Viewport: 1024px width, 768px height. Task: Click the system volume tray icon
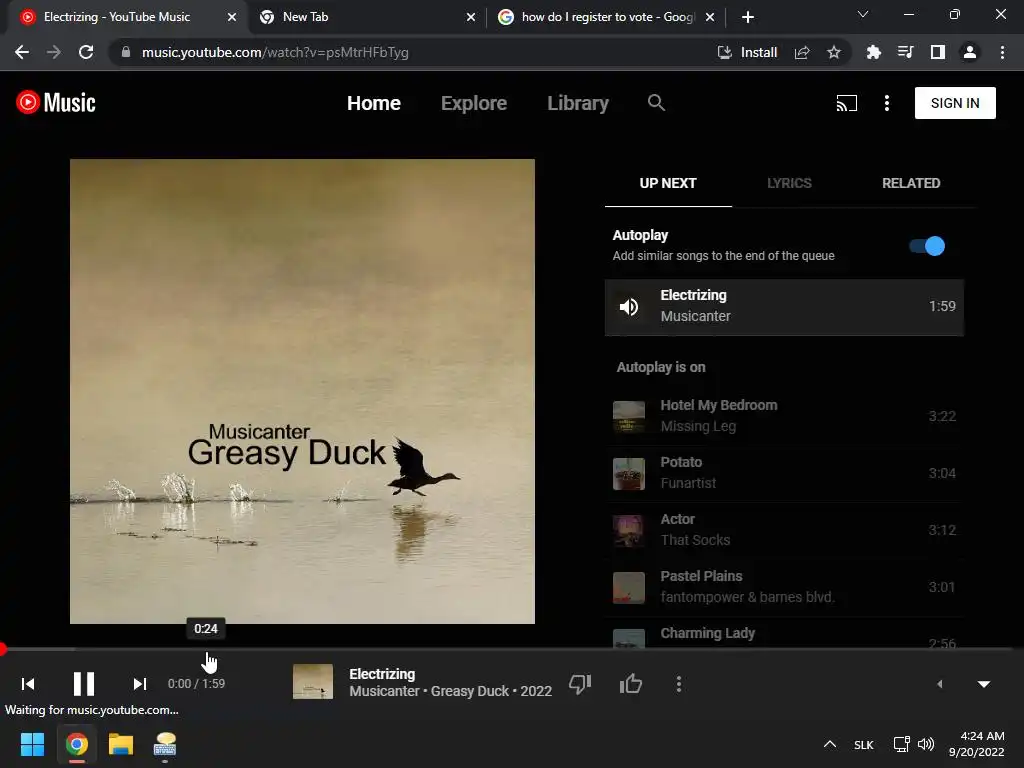tap(926, 744)
